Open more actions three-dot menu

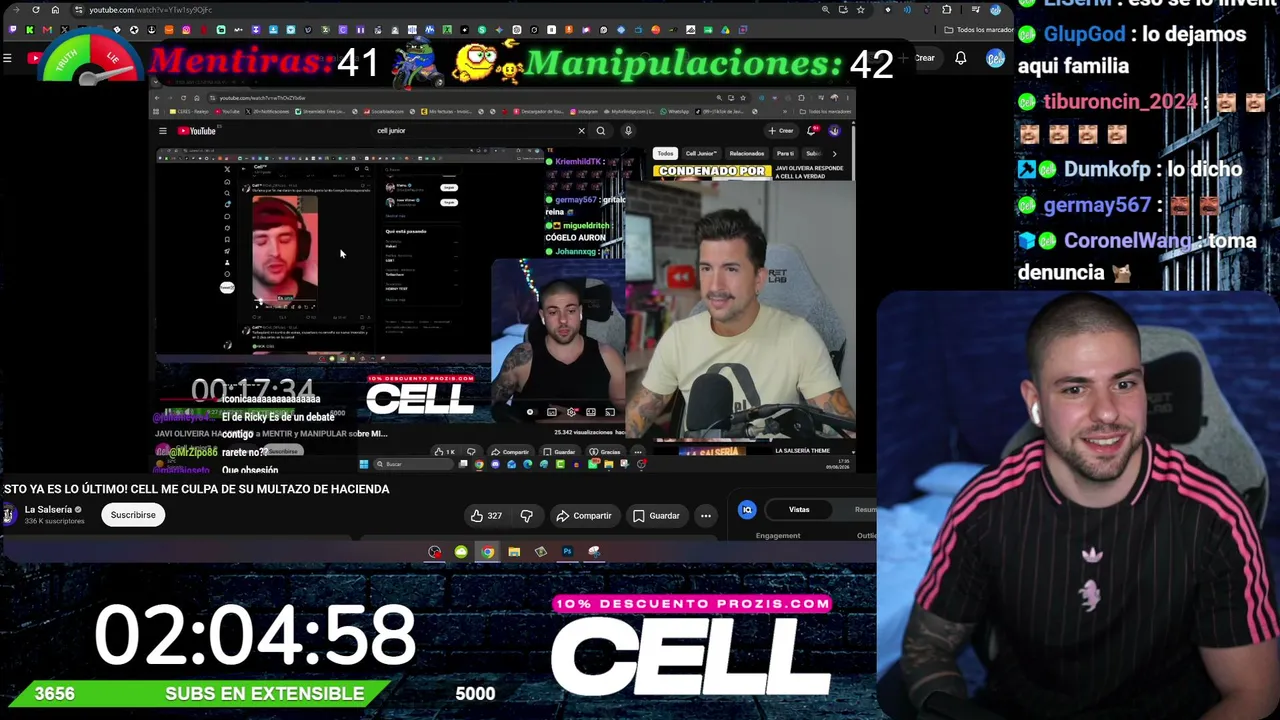point(706,516)
